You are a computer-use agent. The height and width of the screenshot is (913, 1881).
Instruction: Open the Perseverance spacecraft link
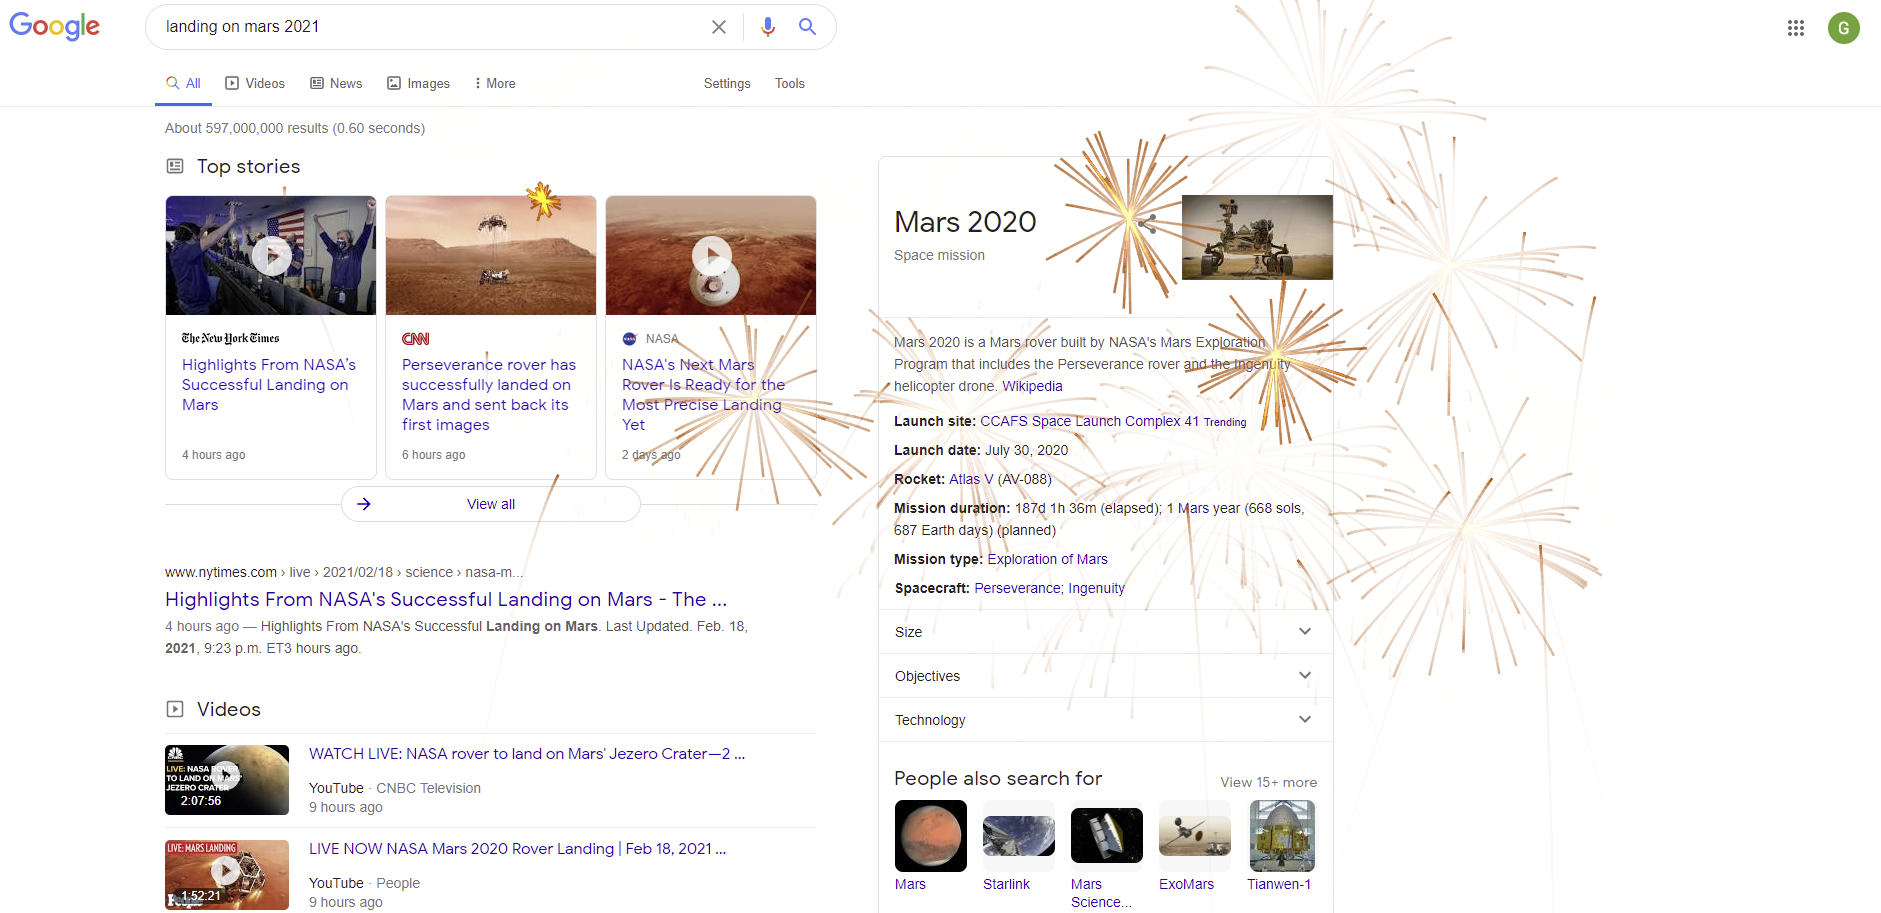click(1017, 588)
